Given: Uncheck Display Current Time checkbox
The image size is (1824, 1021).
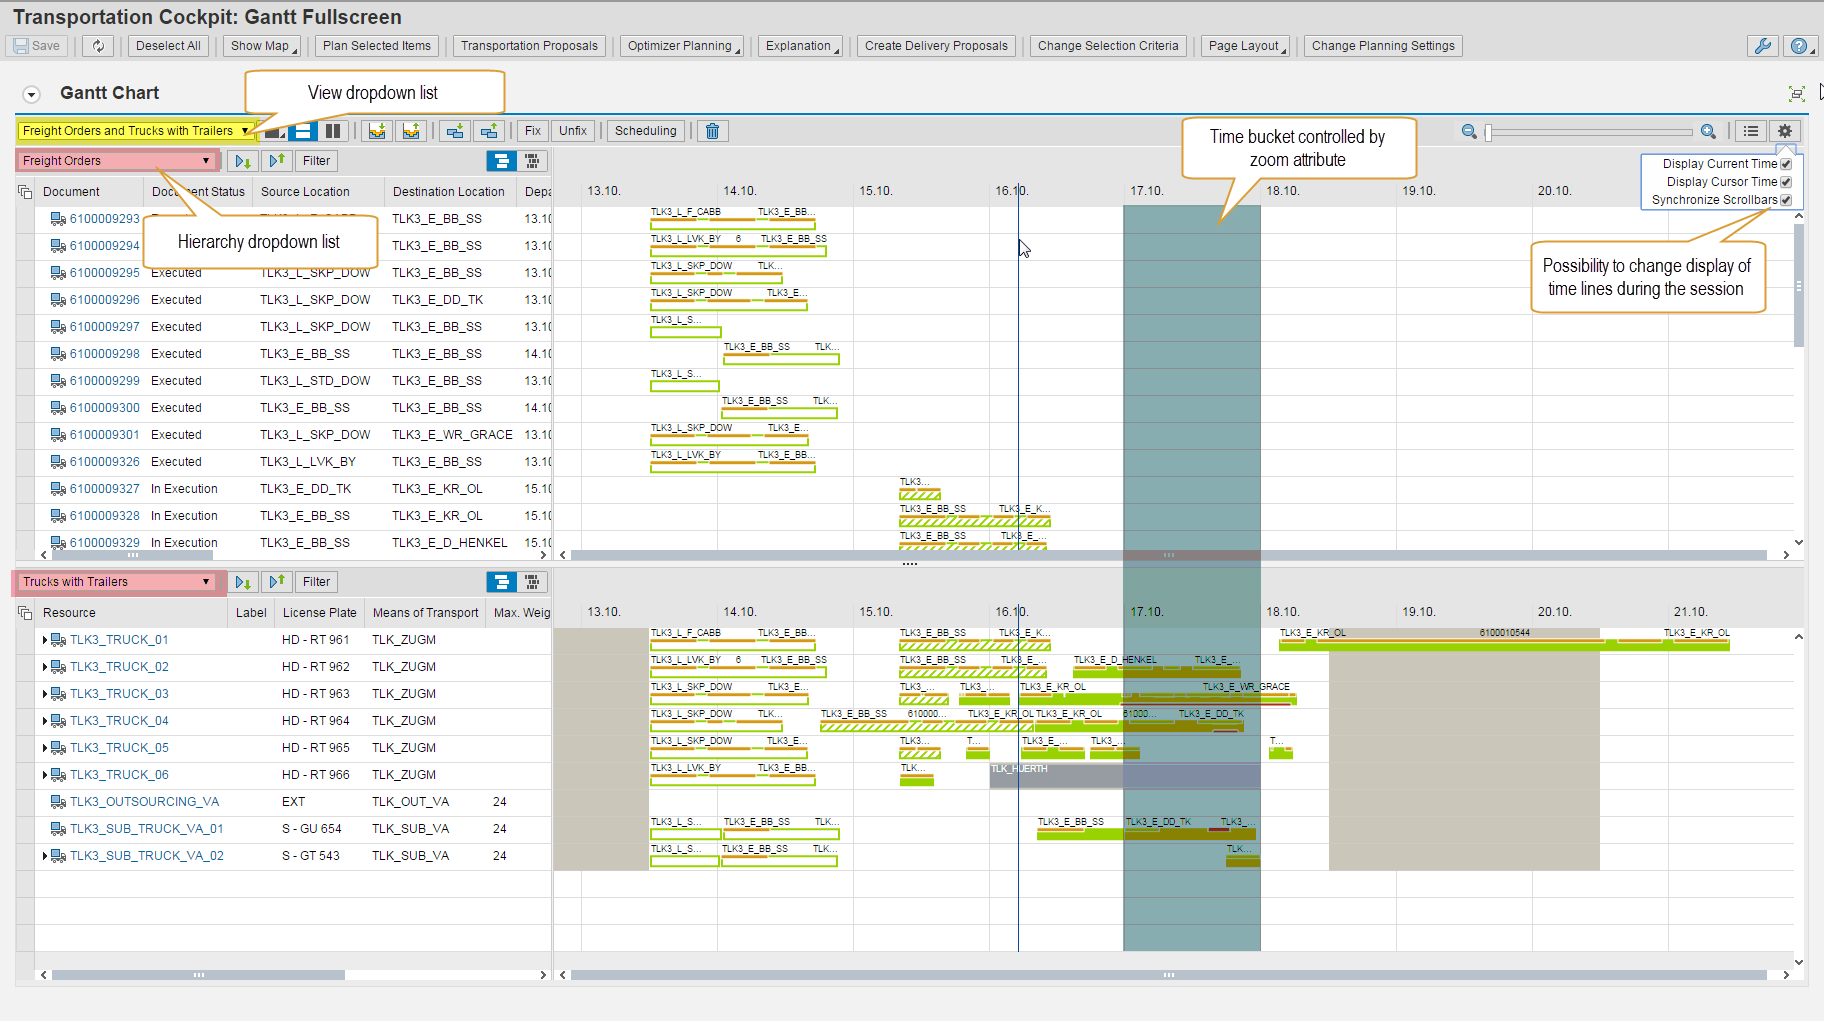Looking at the screenshot, I should 1786,164.
